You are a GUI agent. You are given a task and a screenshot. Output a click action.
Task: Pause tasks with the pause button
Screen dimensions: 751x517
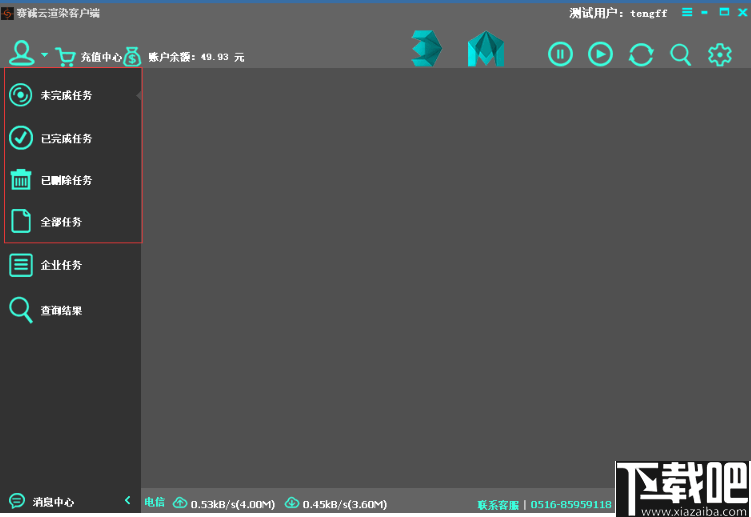pyautogui.click(x=560, y=54)
